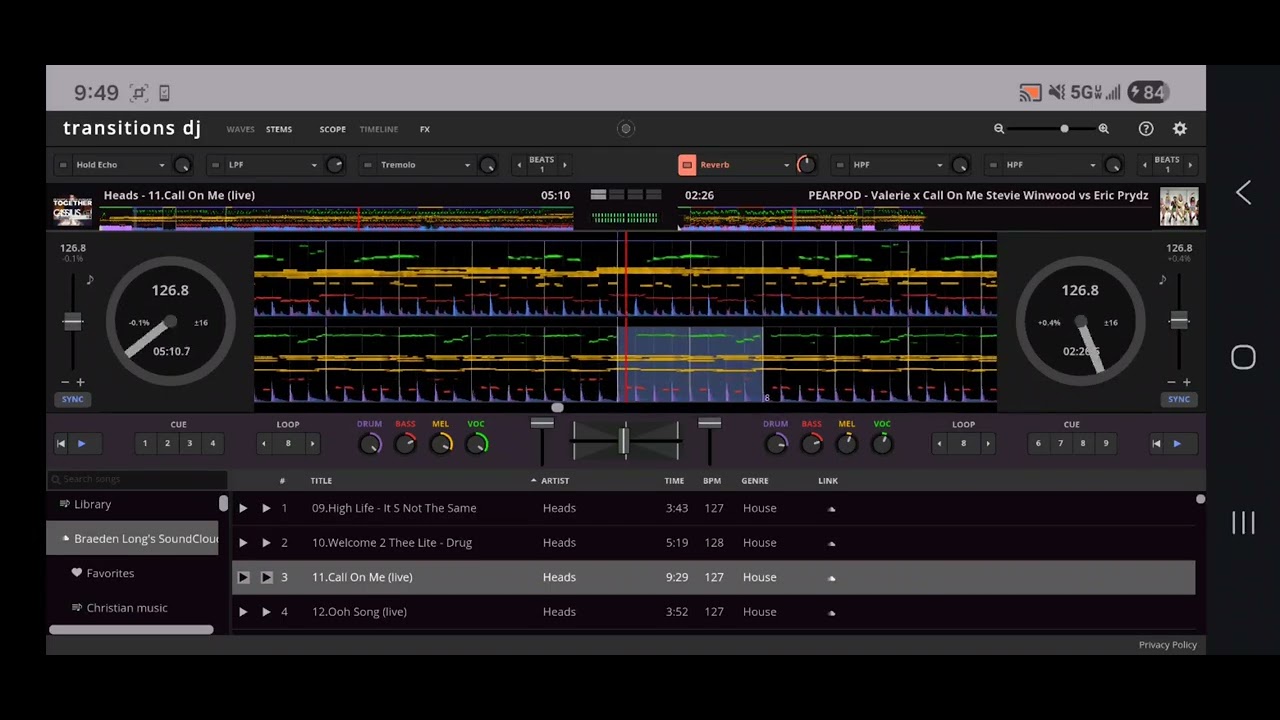
Task: Toggle SYNC on the left deck
Action: 72,399
